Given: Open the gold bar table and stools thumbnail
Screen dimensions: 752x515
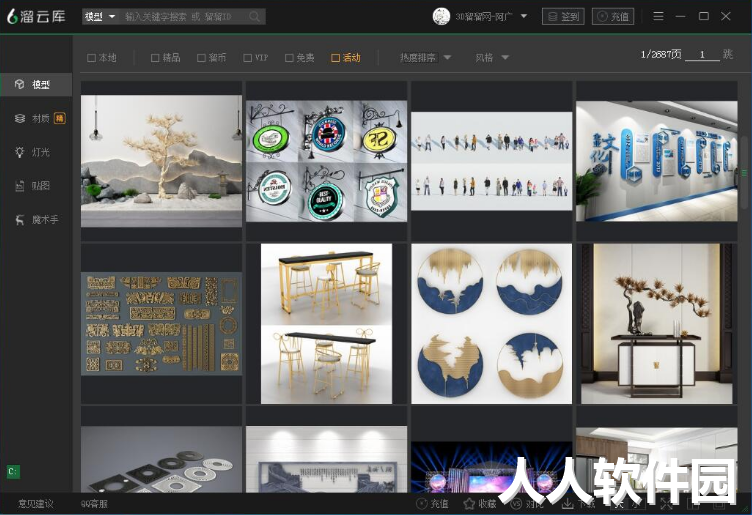Looking at the screenshot, I should coord(327,324).
